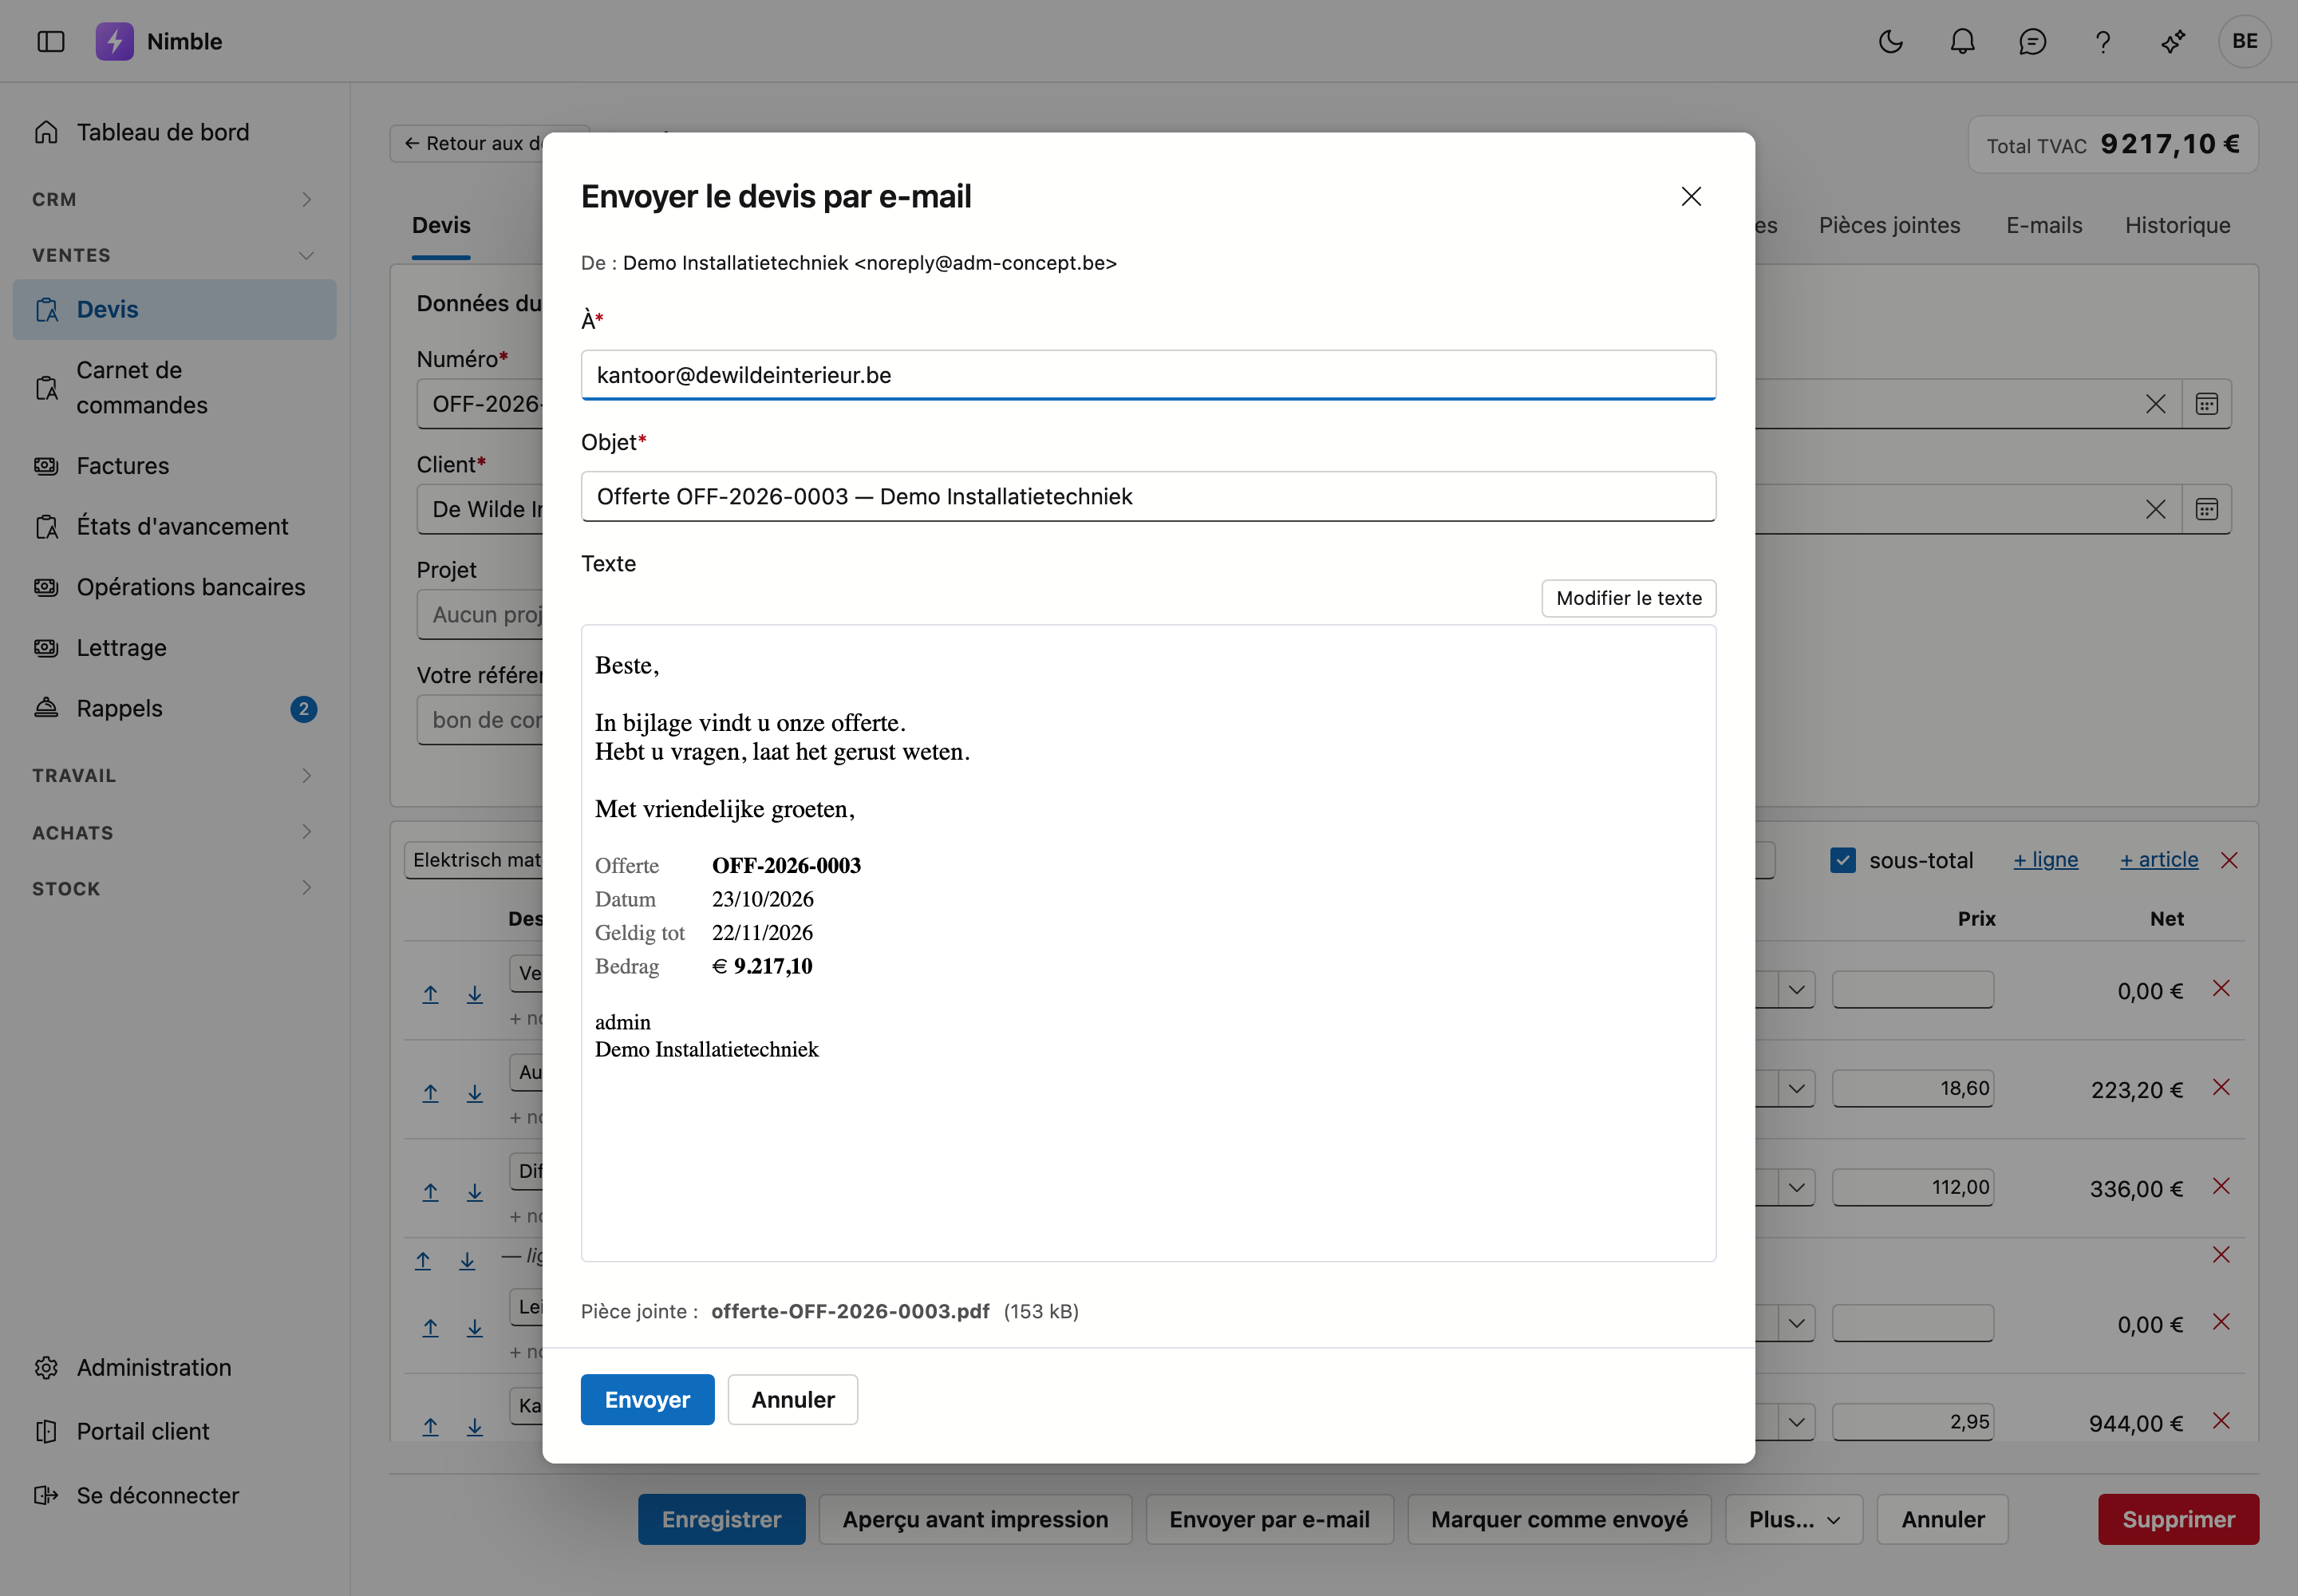2298x1596 pixels.
Task: Select the Devis tab
Action: (x=441, y=225)
